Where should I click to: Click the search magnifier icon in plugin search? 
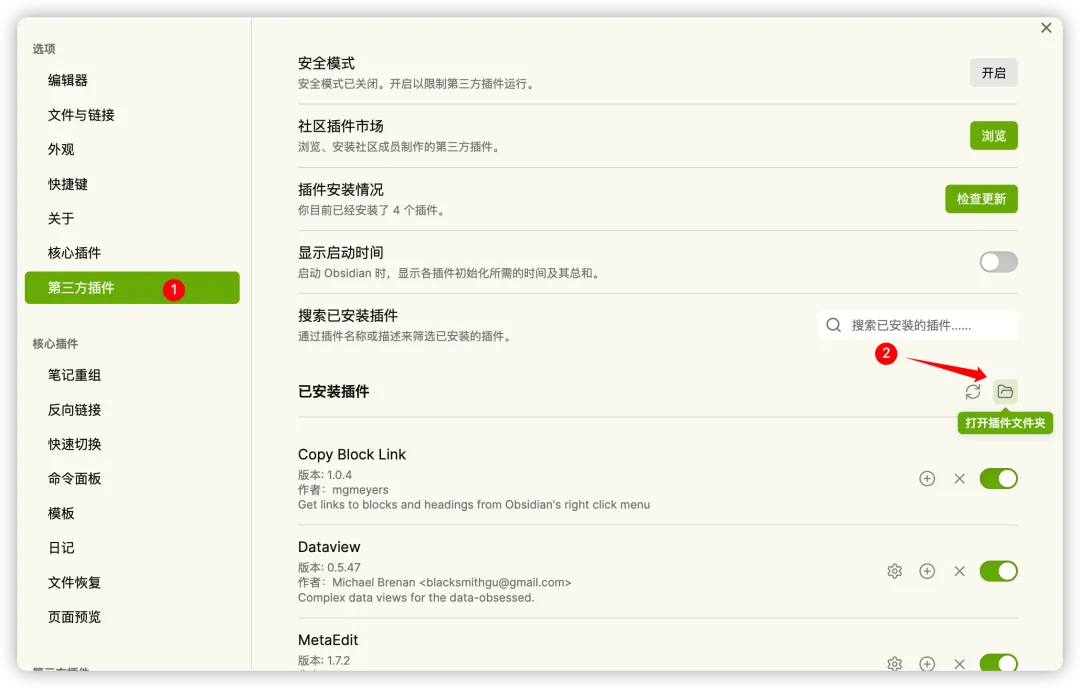[x=833, y=325]
